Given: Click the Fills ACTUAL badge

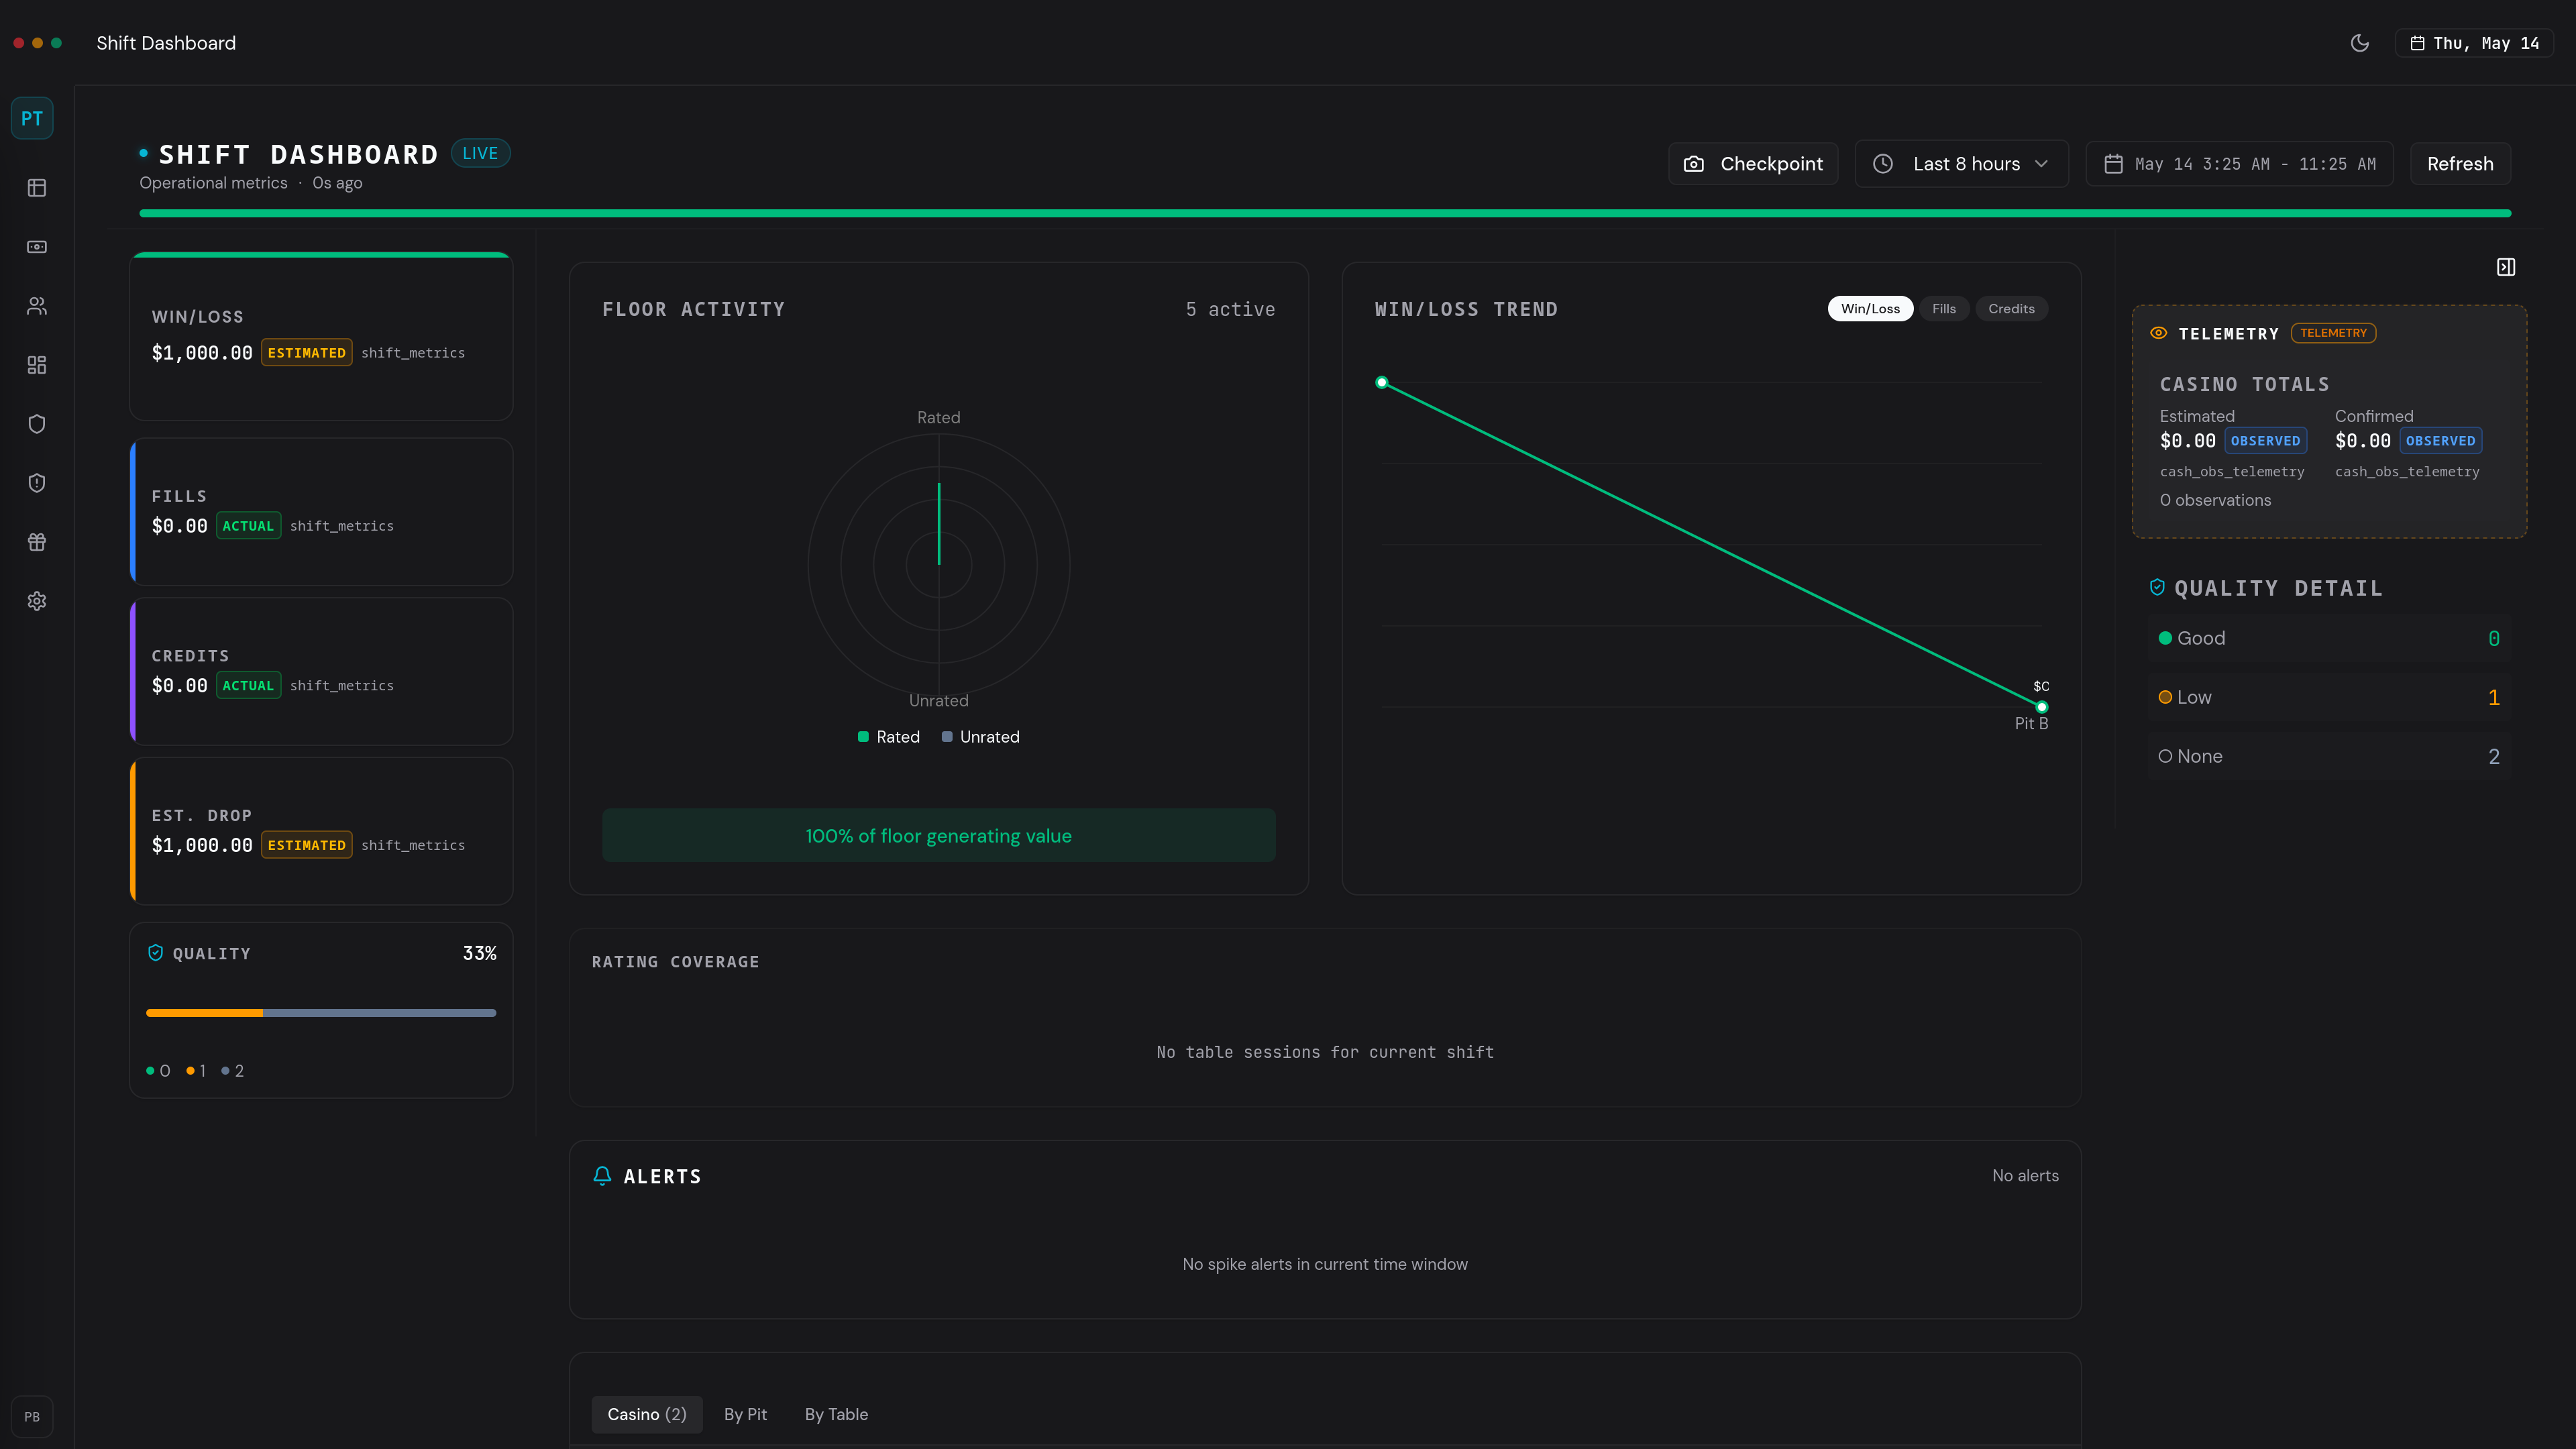Looking at the screenshot, I should pyautogui.click(x=248, y=526).
